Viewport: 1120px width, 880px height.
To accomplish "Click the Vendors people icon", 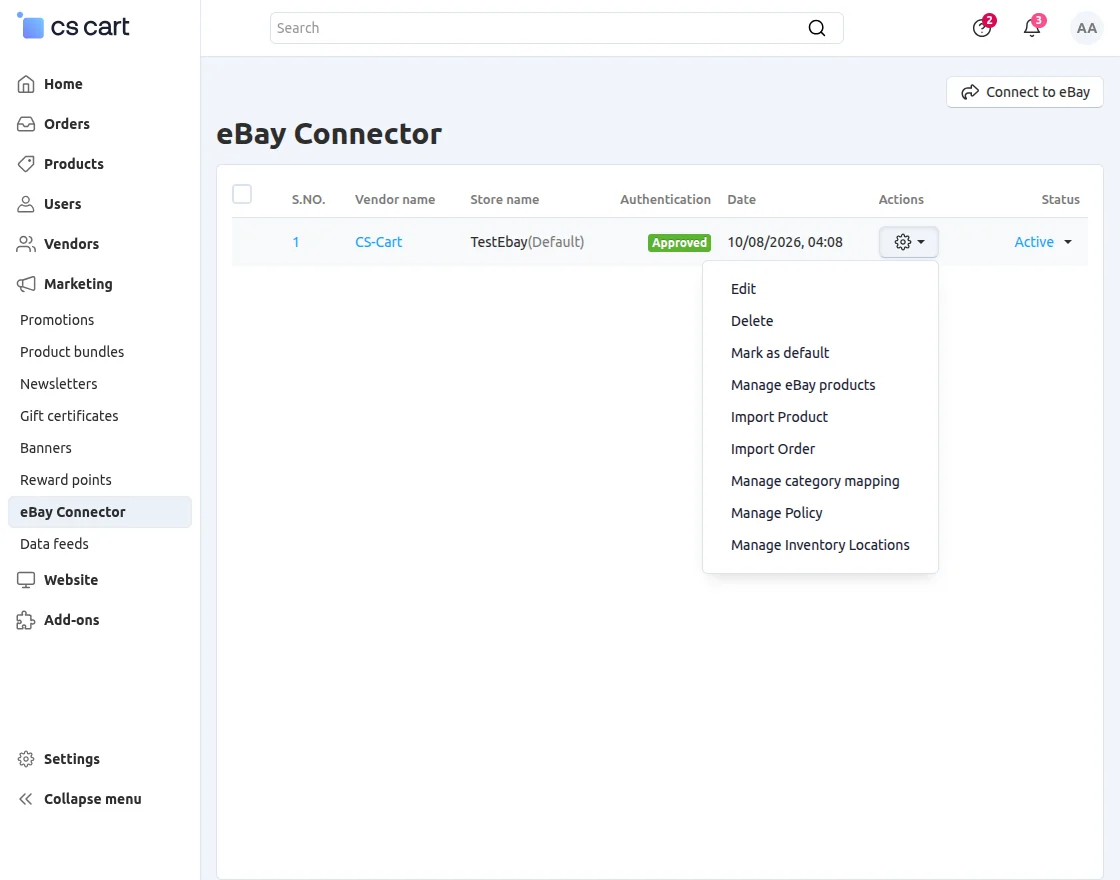I will click(x=26, y=244).
